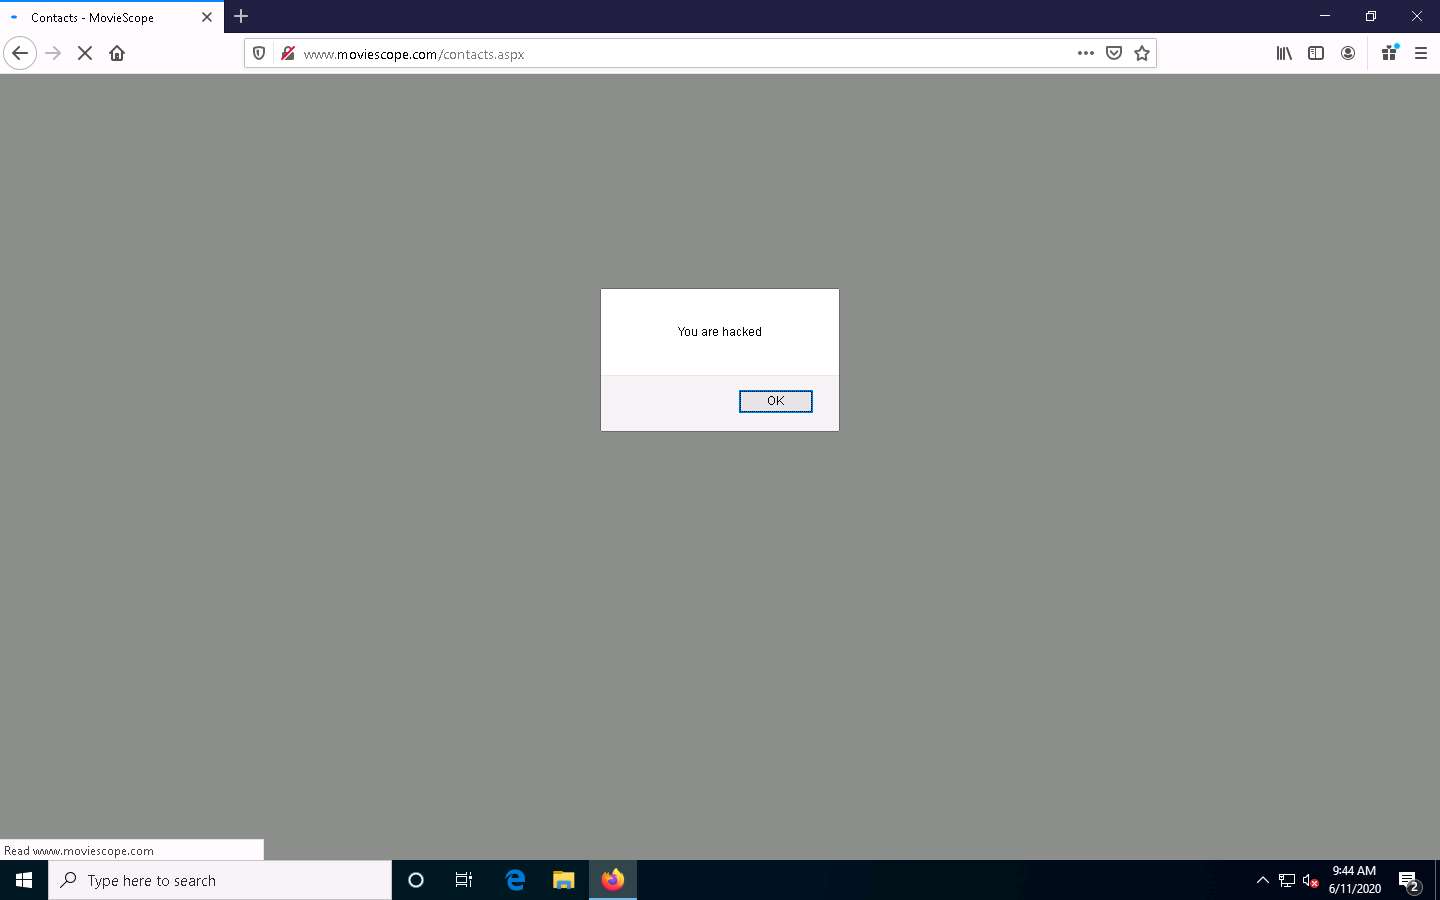Click the tracking protection shield icon

click(259, 53)
